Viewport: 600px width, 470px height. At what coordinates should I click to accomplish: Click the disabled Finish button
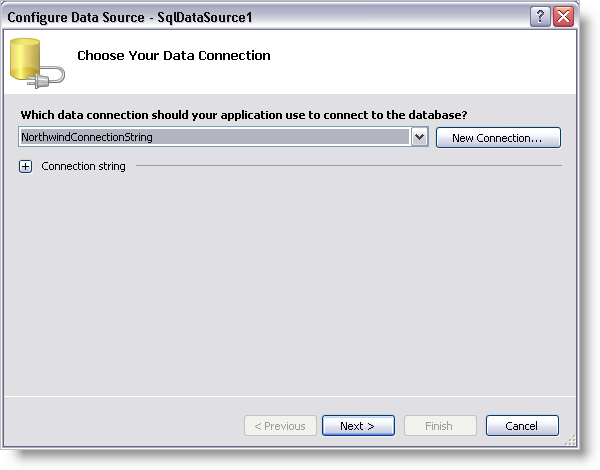pos(439,426)
